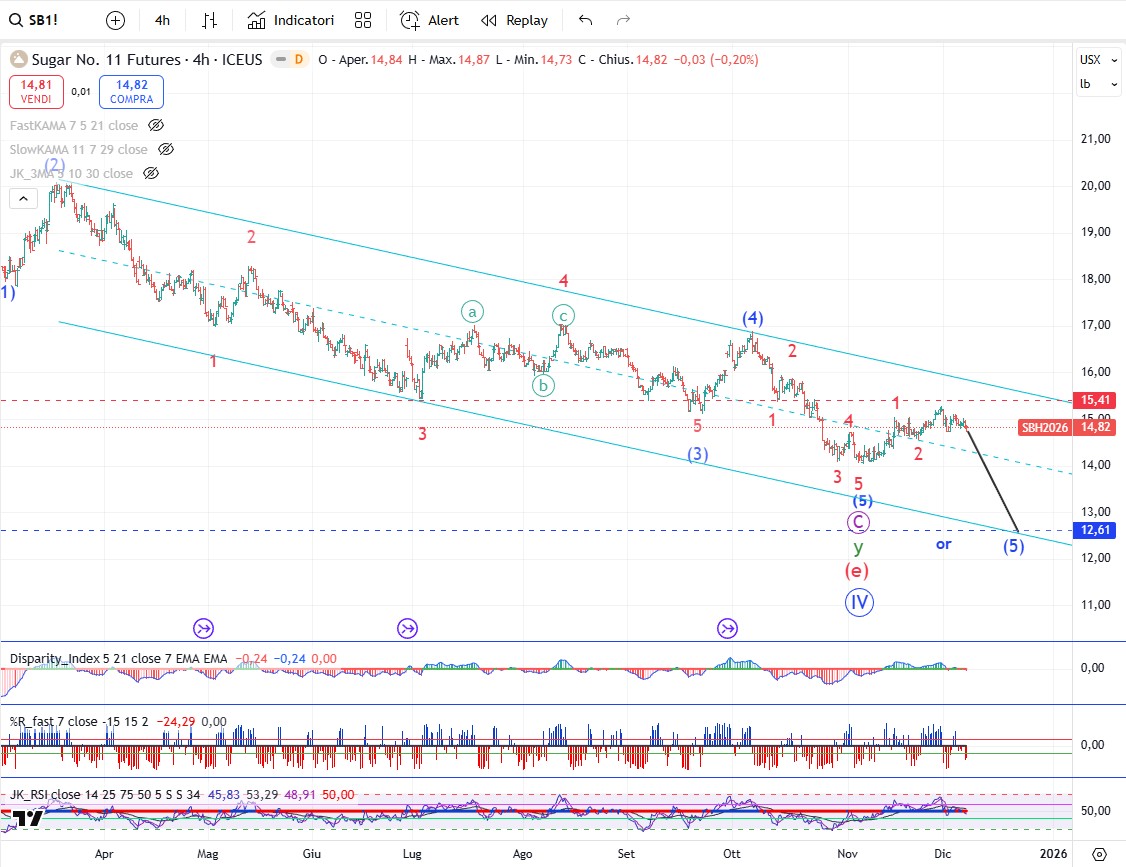This screenshot has width=1126, height=867.
Task: Click the 0,01 spread value
Action: tap(81, 92)
